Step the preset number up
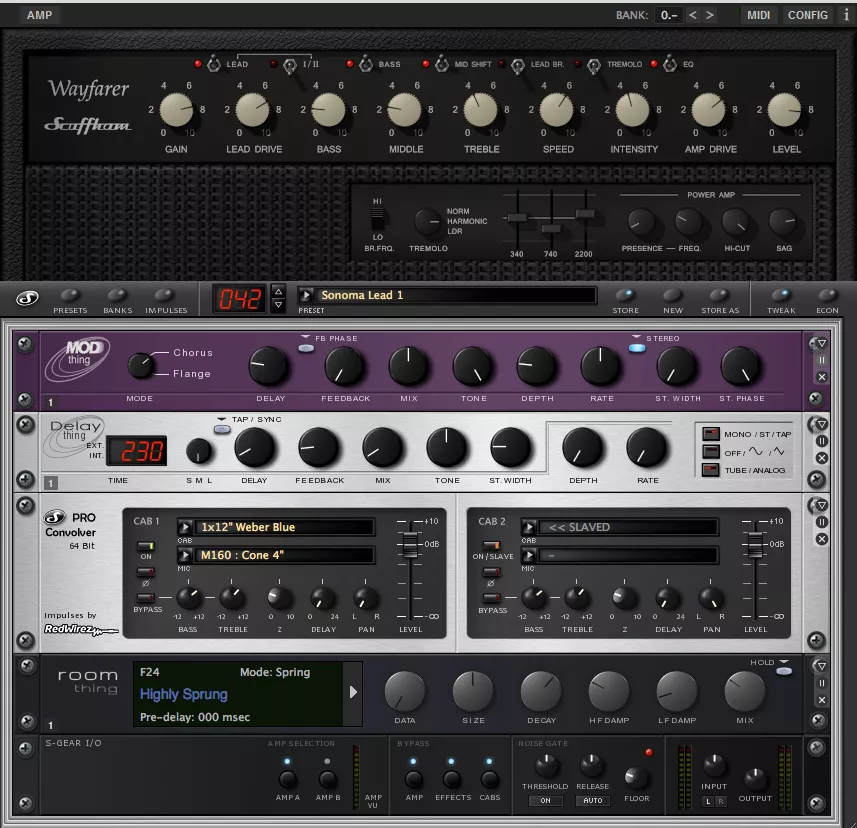The image size is (857, 828). pos(278,291)
